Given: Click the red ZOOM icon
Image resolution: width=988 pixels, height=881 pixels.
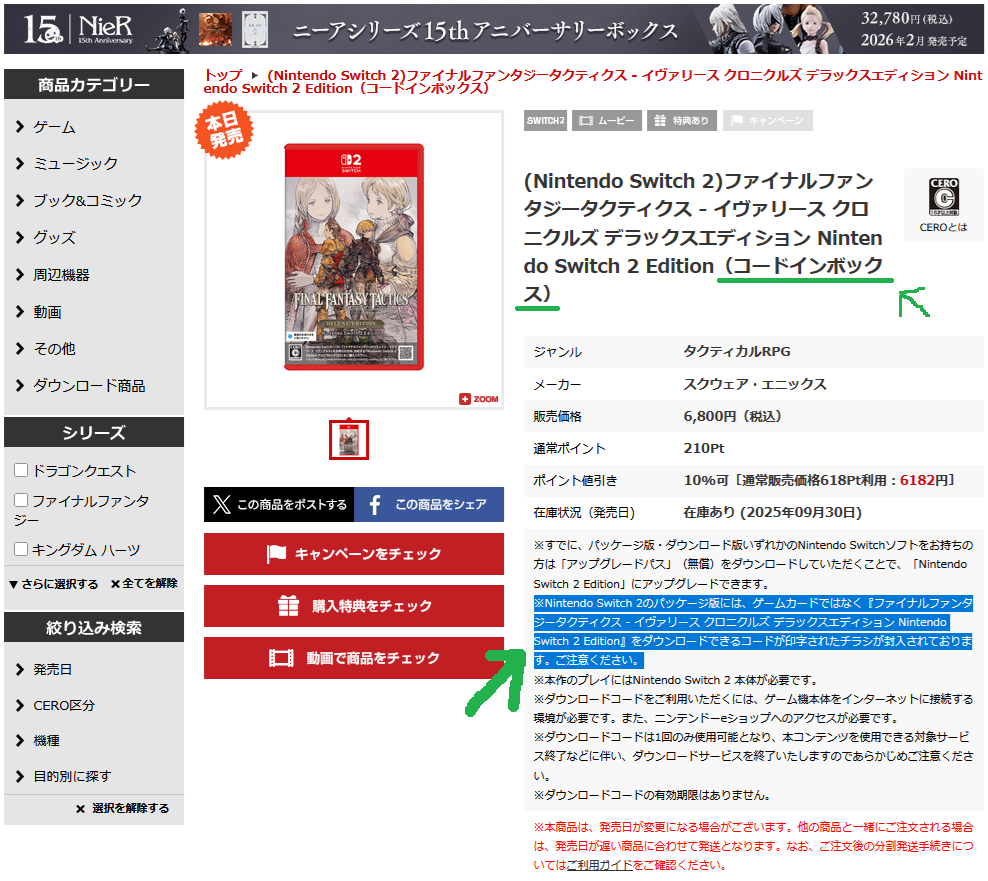Looking at the screenshot, I should [x=479, y=399].
